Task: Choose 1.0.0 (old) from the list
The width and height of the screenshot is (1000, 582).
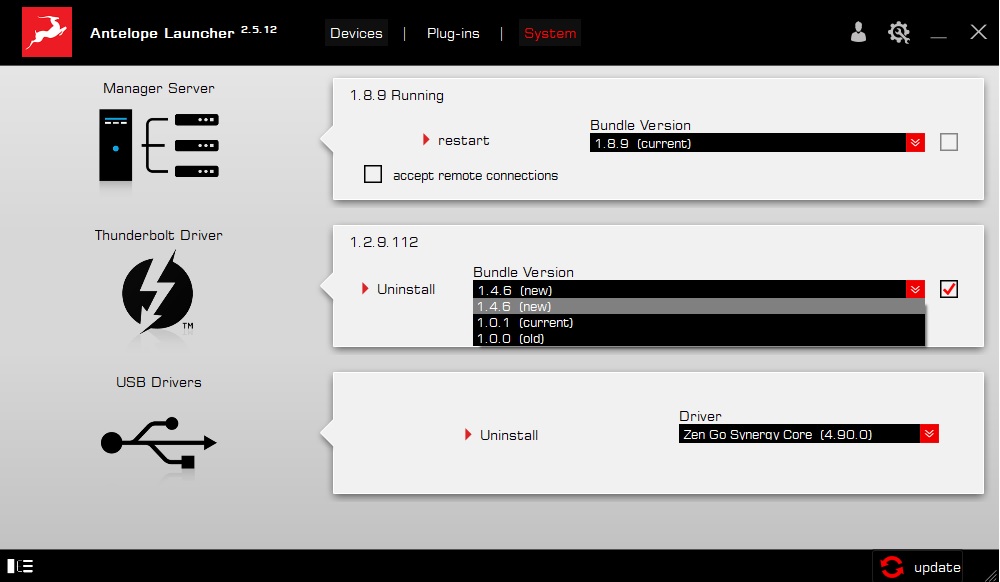Action: tap(699, 338)
